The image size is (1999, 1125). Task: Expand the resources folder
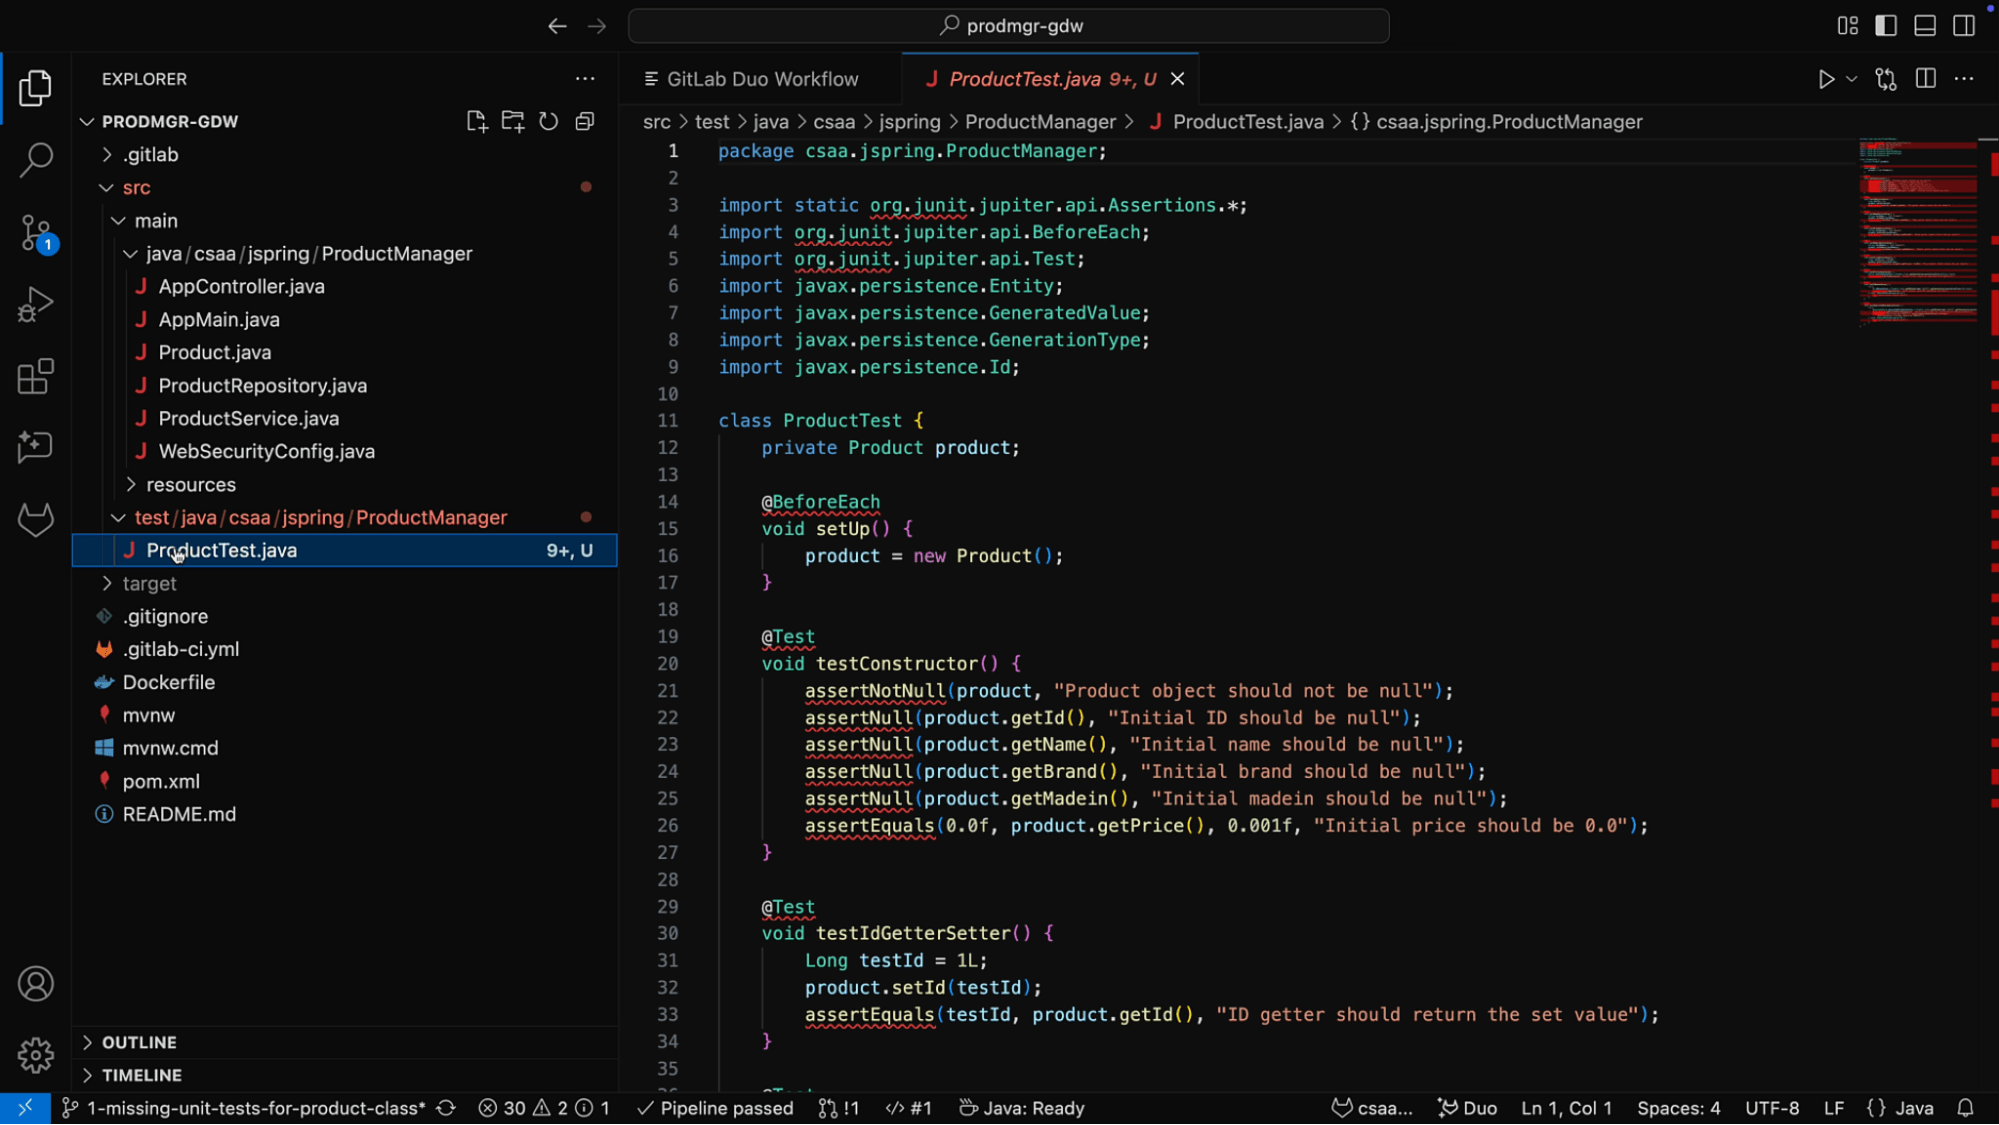pos(131,485)
